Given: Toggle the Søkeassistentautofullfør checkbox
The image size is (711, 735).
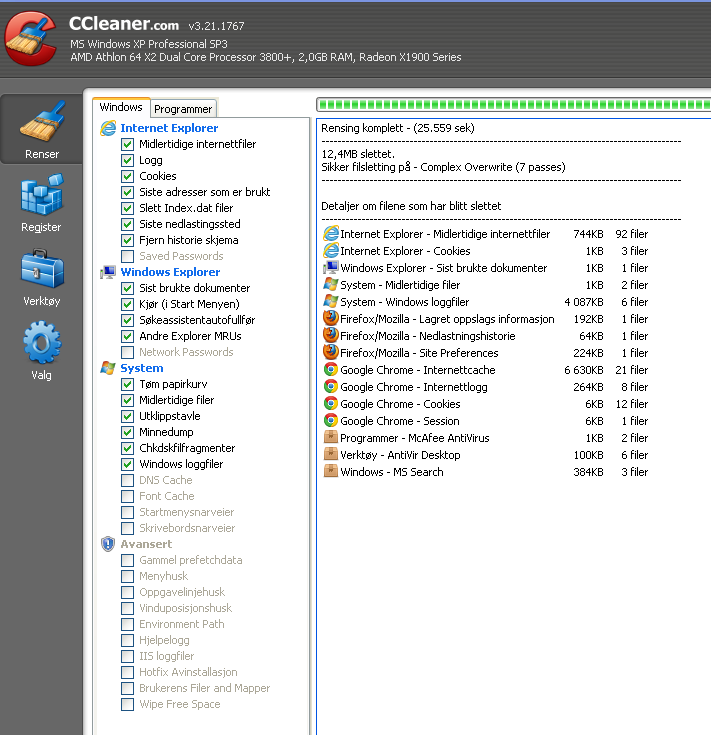Looking at the screenshot, I should [127, 320].
